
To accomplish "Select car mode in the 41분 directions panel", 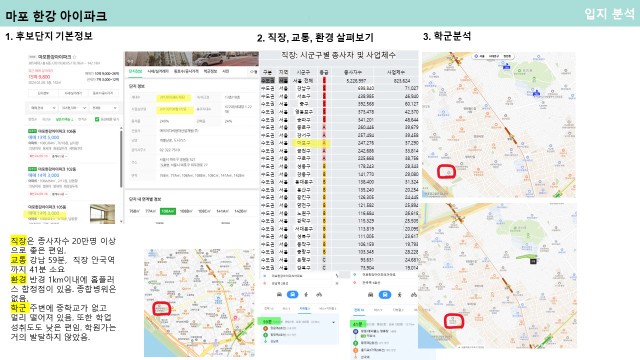I will coord(371,294).
